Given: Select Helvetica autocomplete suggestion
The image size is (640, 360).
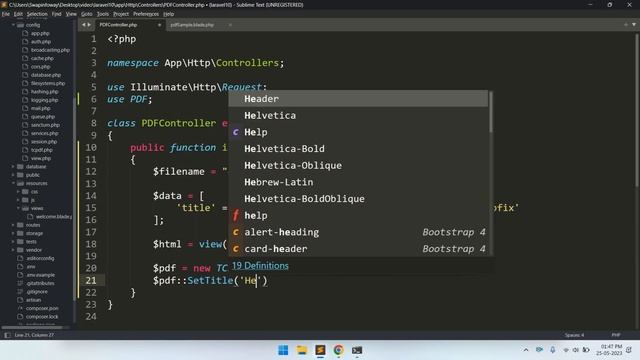Looking at the screenshot, I should [x=358, y=116].
